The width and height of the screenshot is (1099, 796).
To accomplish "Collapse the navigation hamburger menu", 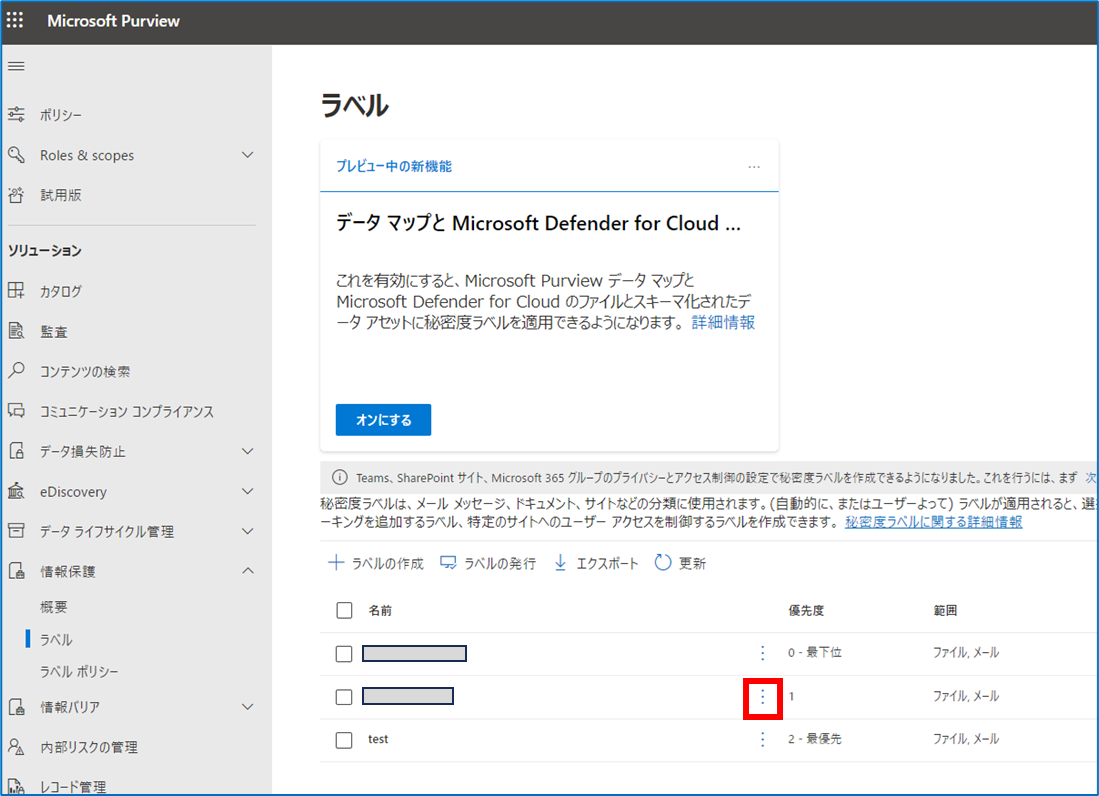I will tap(16, 67).
